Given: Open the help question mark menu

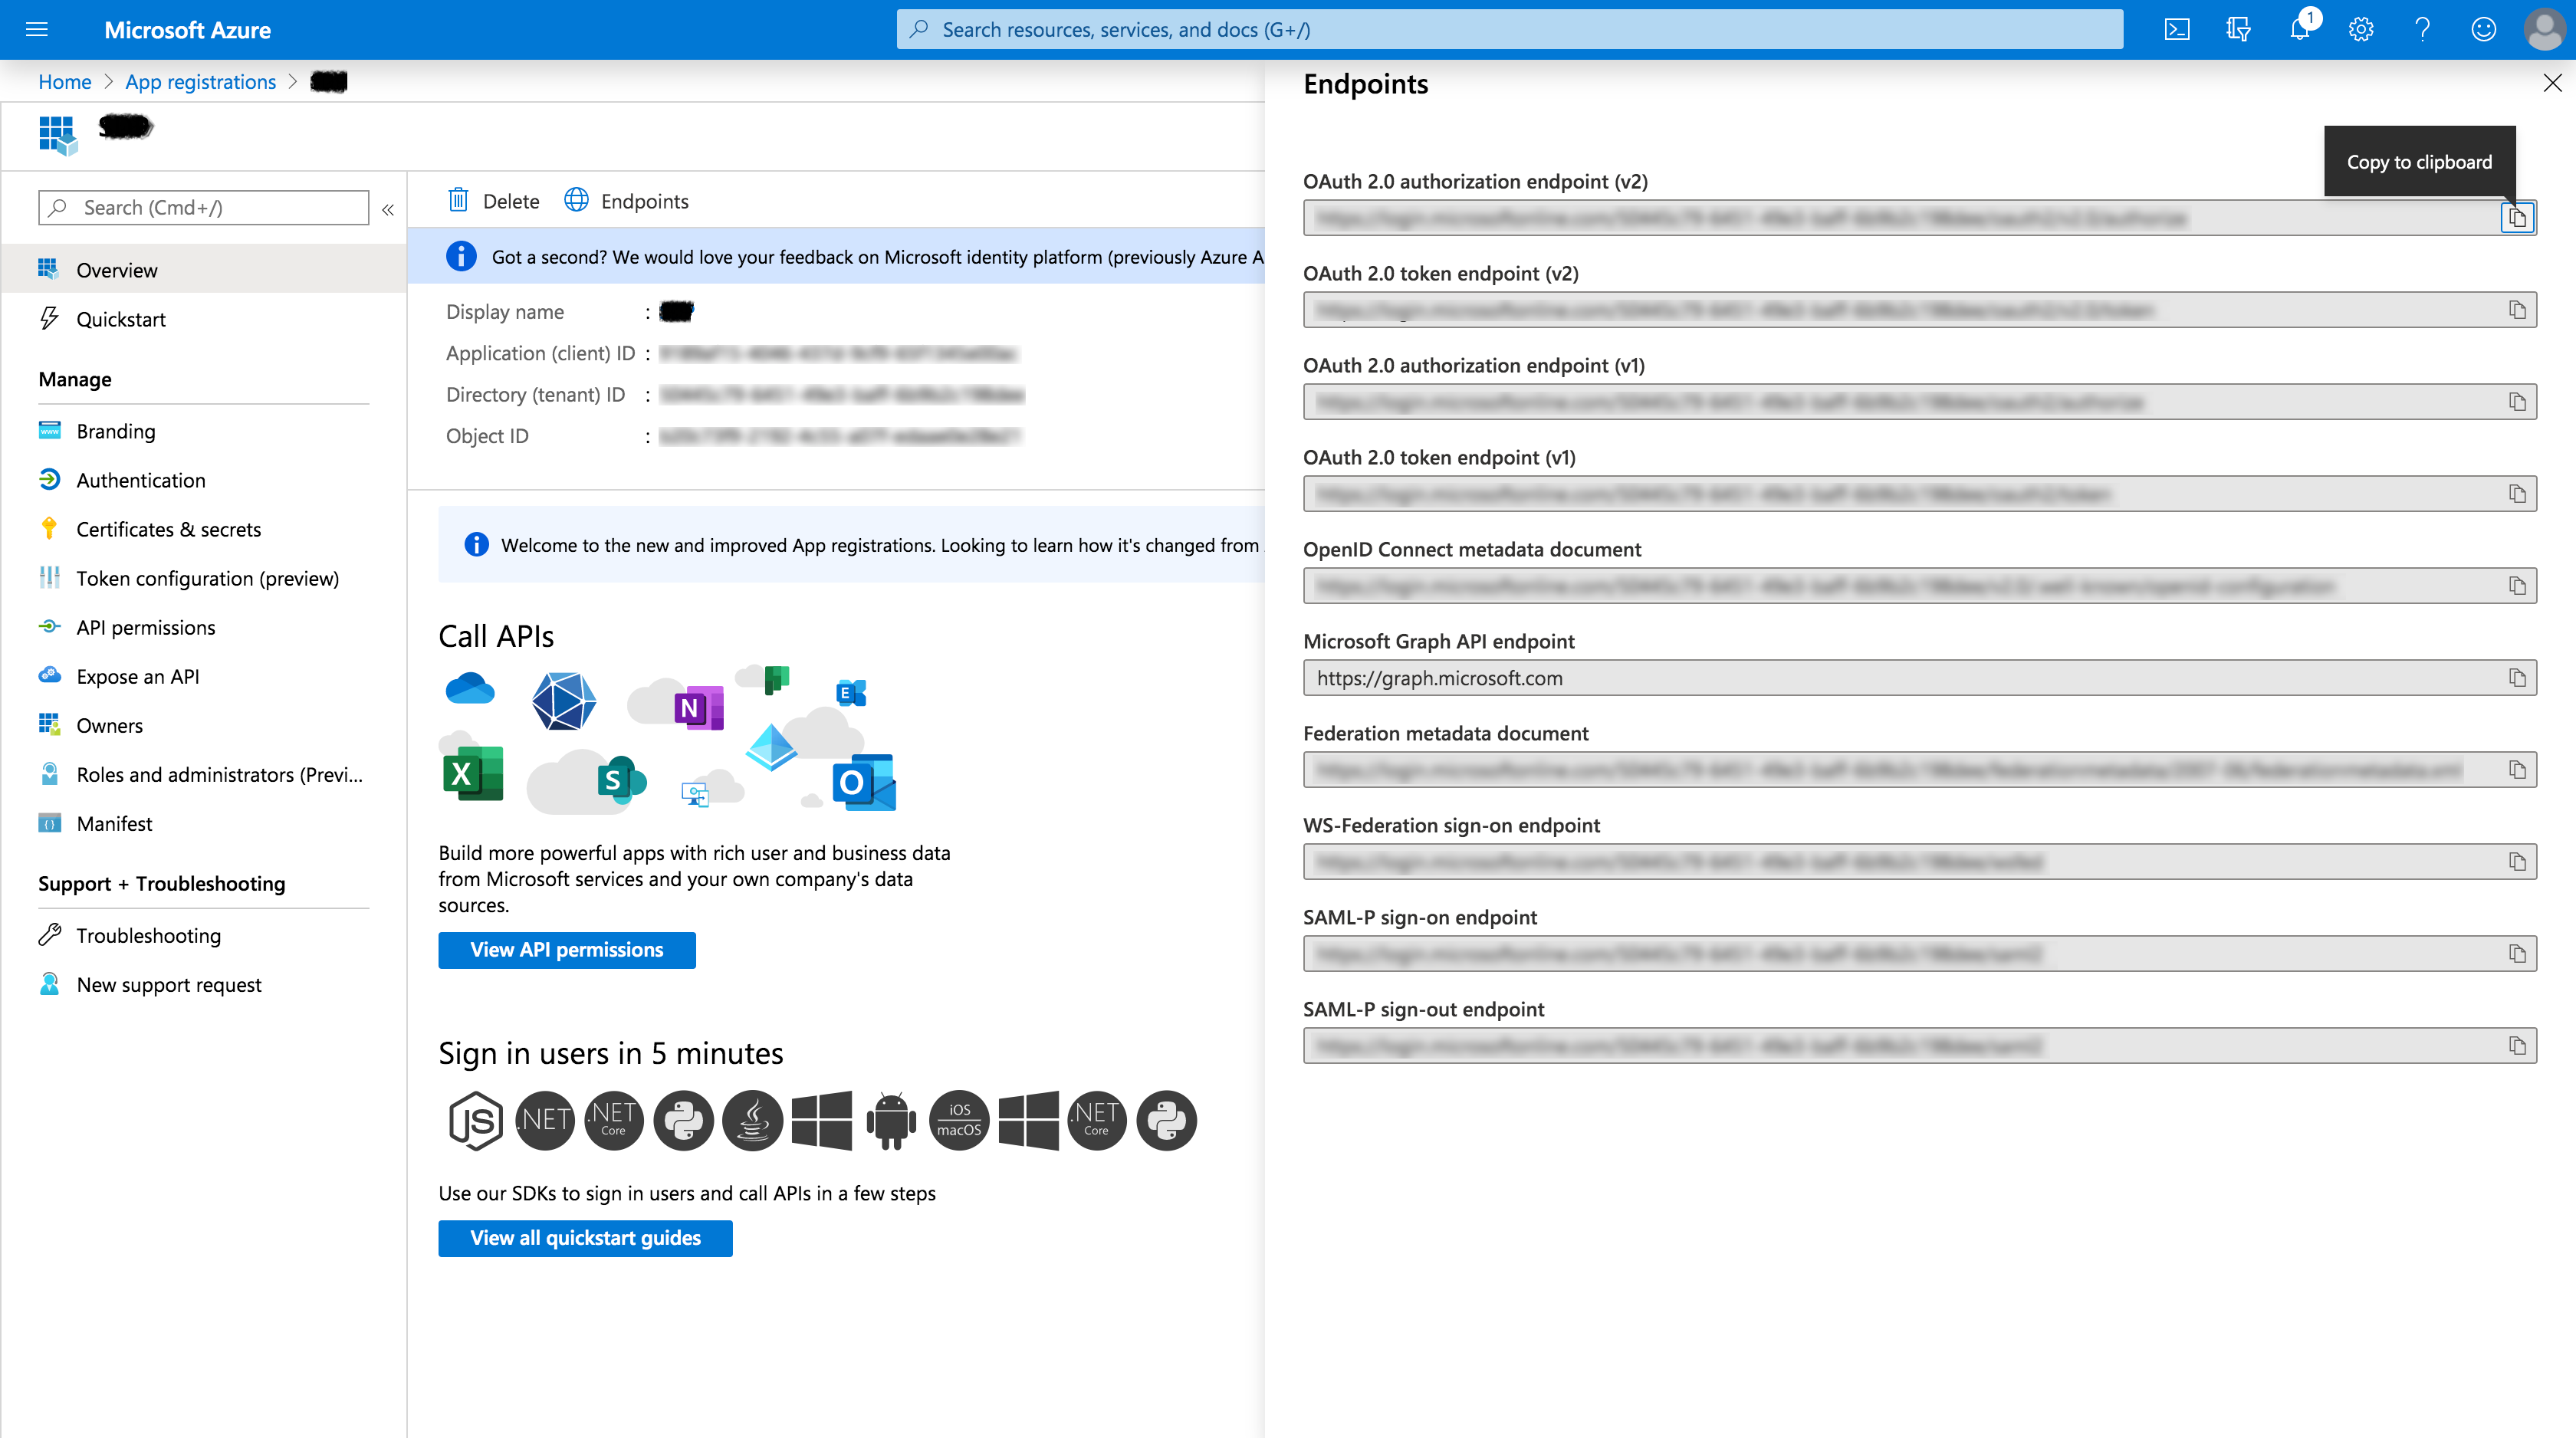Looking at the screenshot, I should click(2422, 29).
